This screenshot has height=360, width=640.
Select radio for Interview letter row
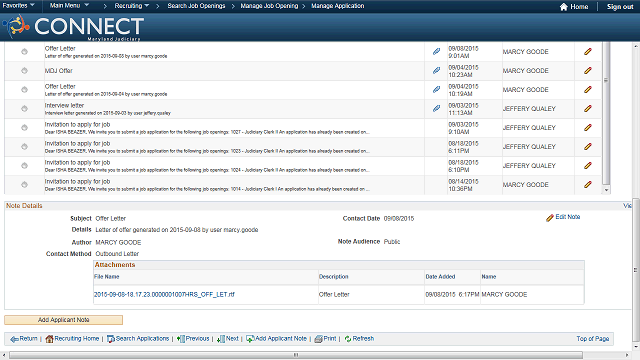click(x=24, y=109)
